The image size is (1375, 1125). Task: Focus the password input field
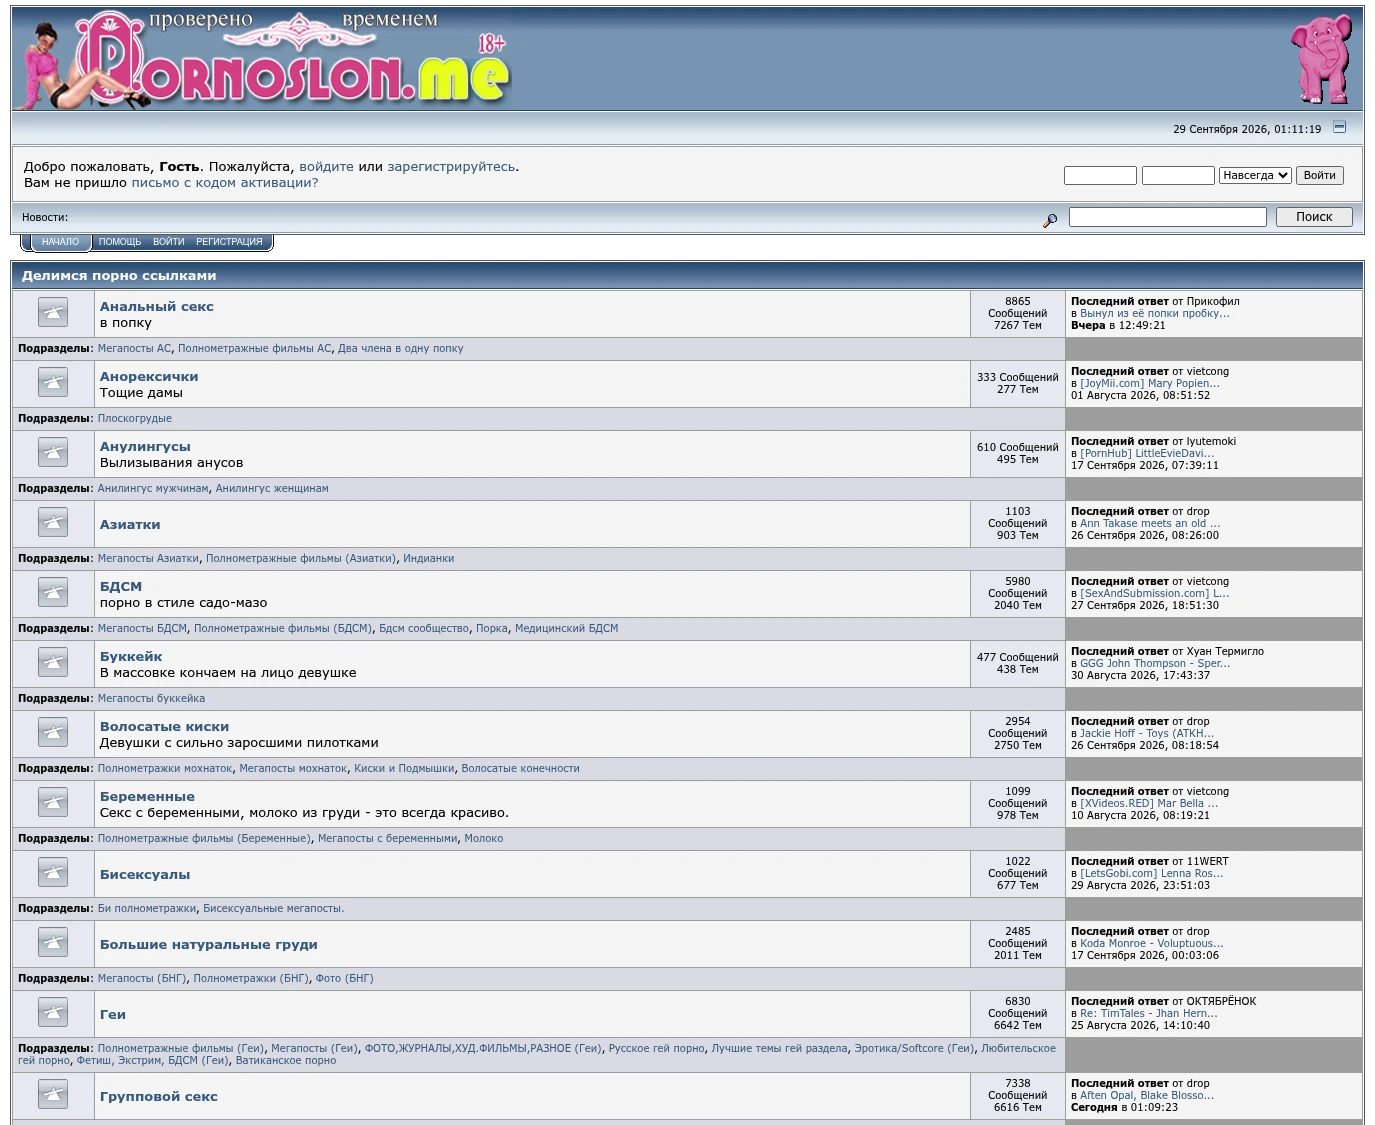coord(1178,176)
